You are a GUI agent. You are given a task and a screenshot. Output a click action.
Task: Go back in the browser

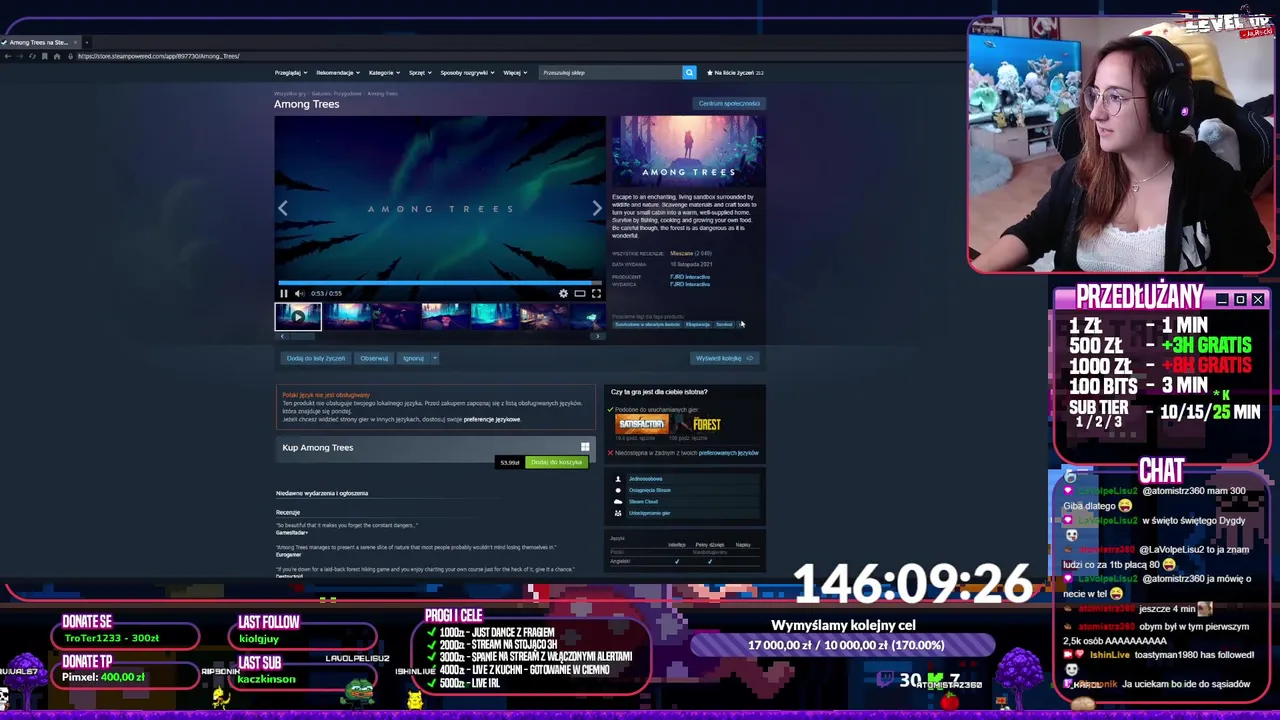pos(8,56)
